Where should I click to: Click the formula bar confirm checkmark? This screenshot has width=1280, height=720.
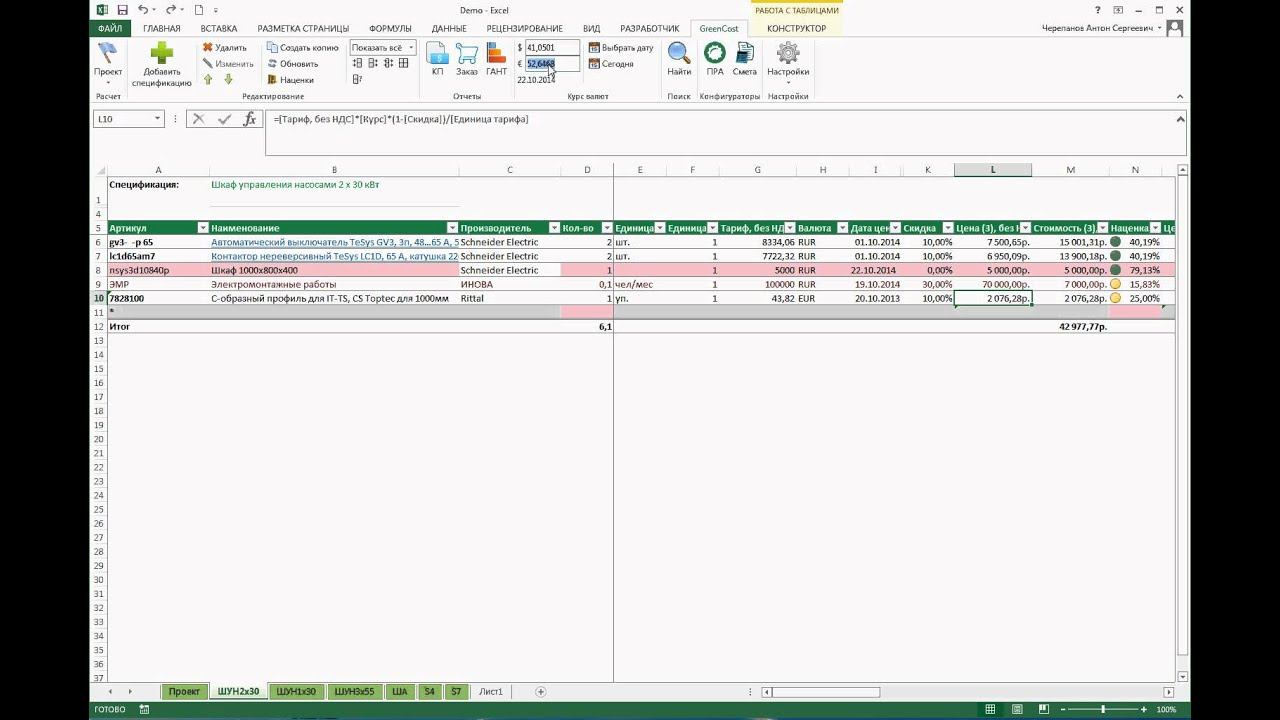coord(224,119)
